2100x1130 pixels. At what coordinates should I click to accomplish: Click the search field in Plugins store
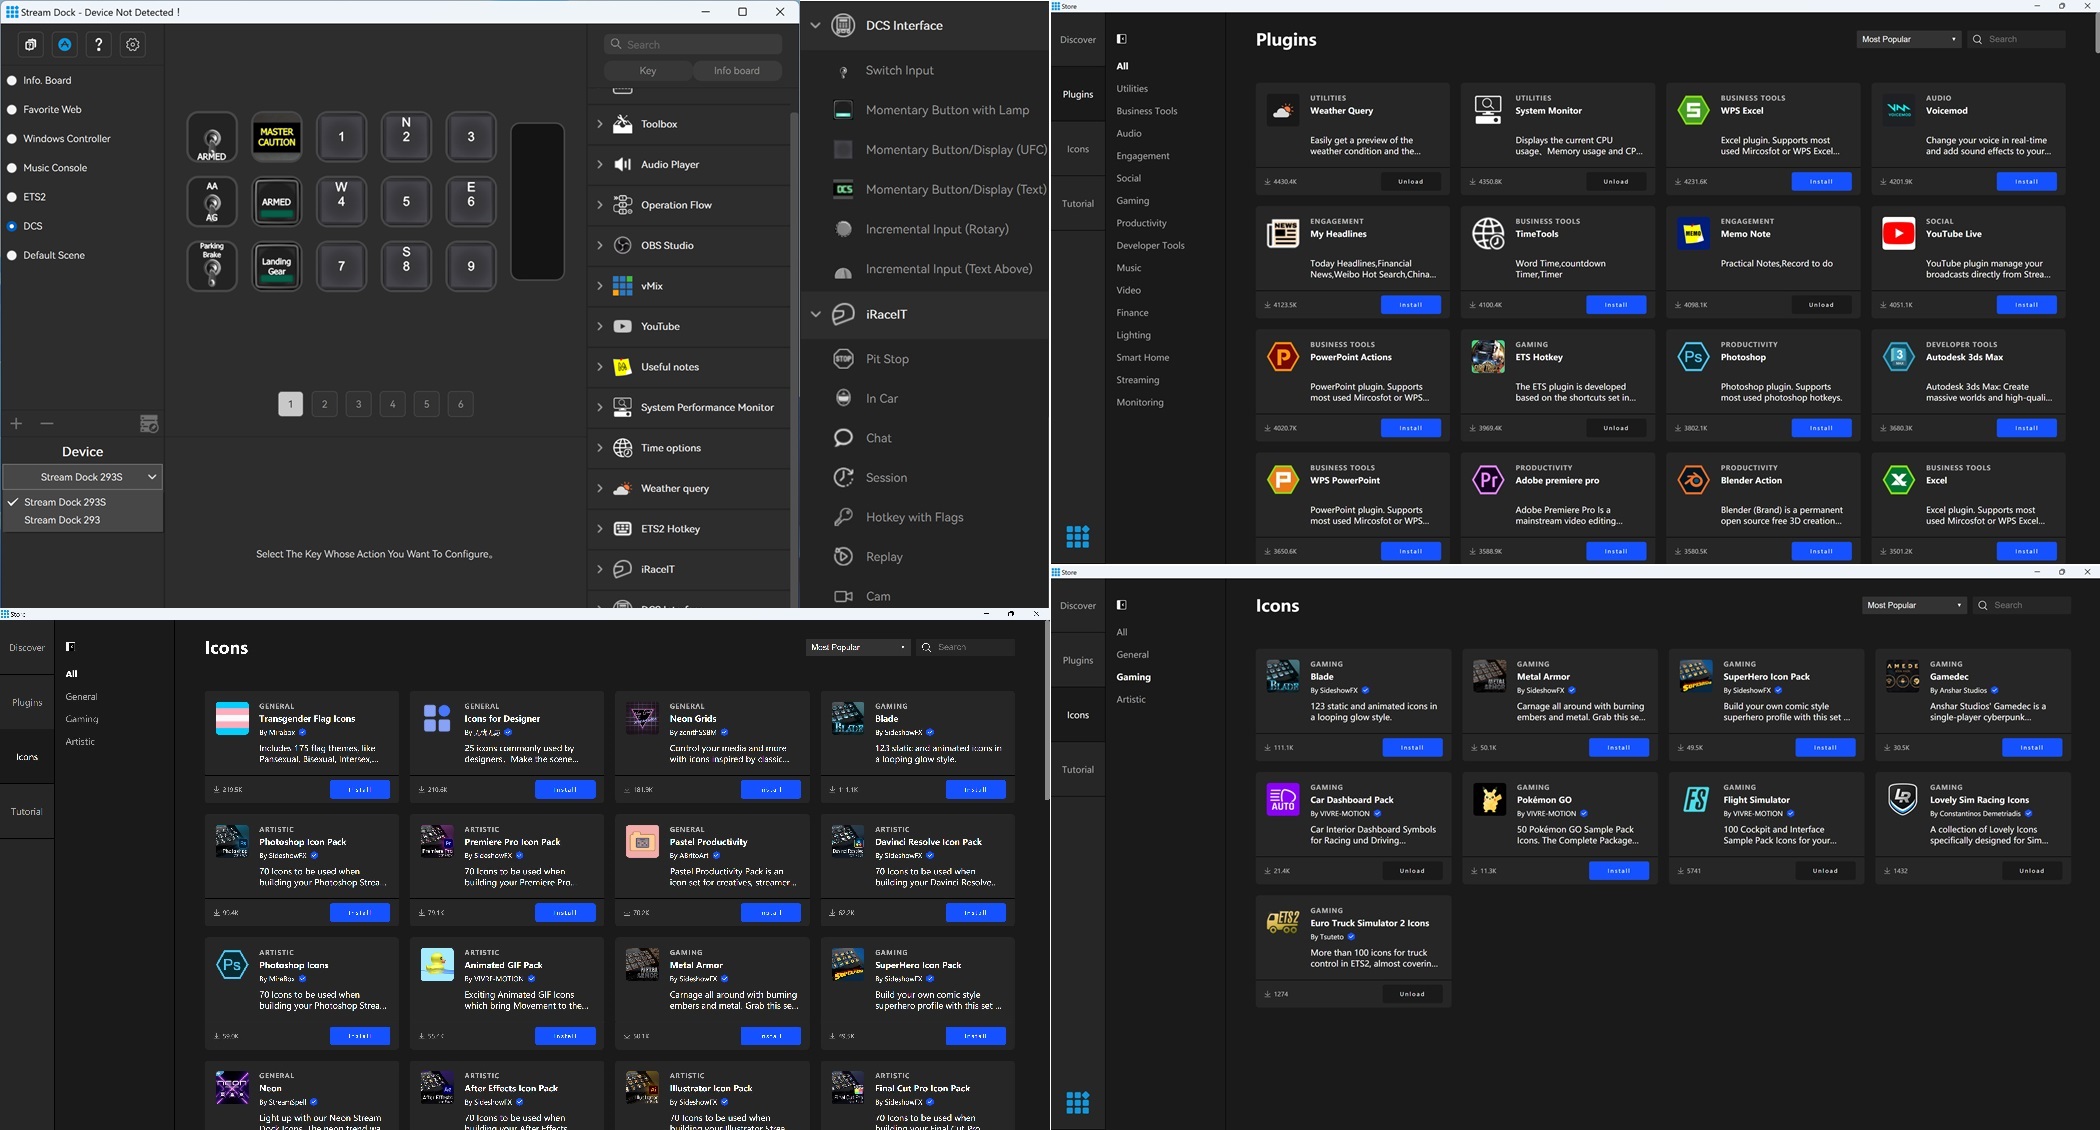point(2017,39)
